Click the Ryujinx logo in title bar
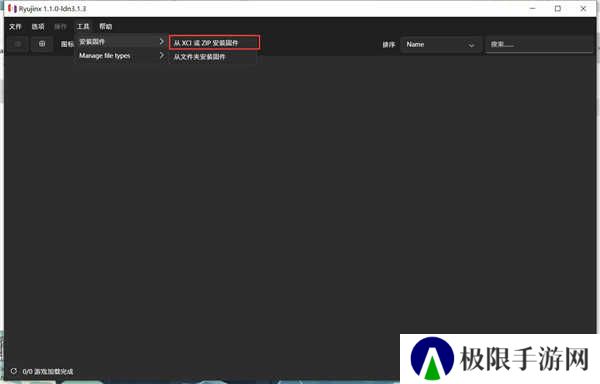 [12, 8]
